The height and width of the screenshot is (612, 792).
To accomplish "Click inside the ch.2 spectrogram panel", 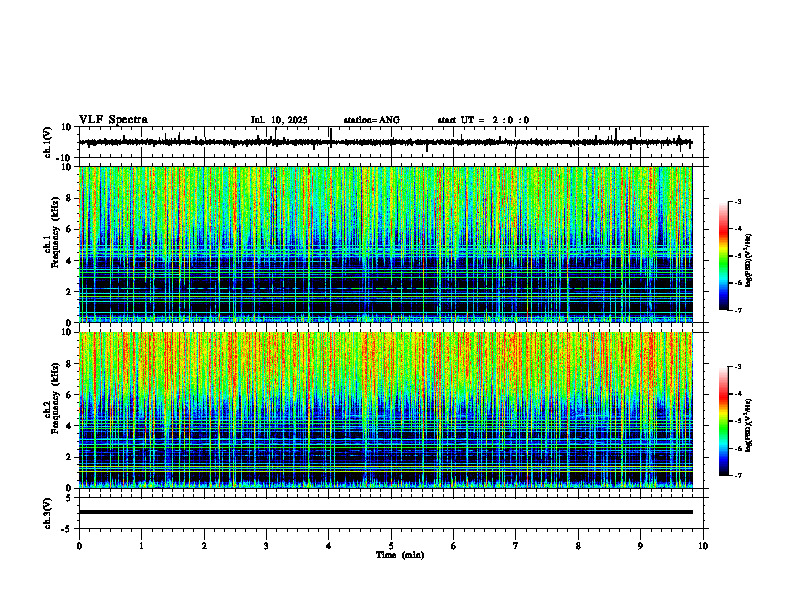I will 385,410.
